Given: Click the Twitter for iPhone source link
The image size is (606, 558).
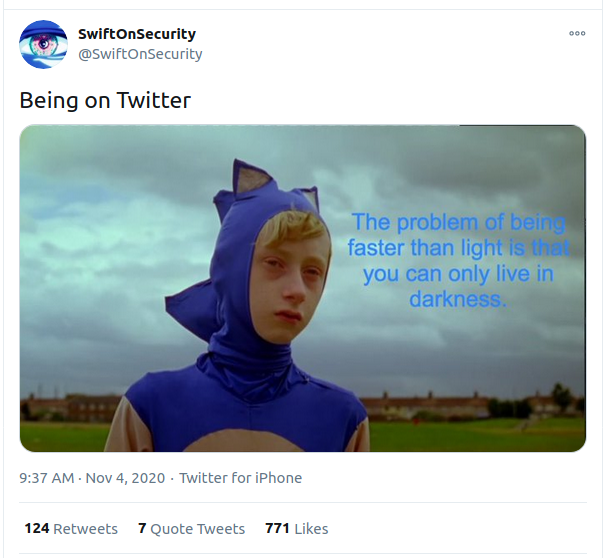Looking at the screenshot, I should pos(240,478).
